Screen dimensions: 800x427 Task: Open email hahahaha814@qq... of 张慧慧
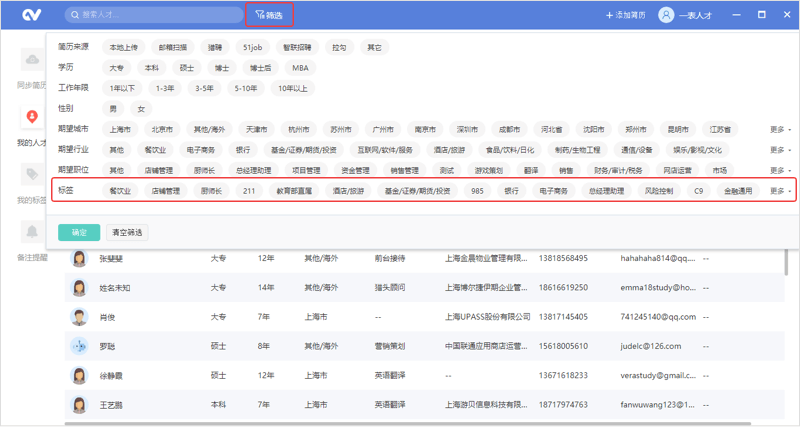click(x=658, y=258)
